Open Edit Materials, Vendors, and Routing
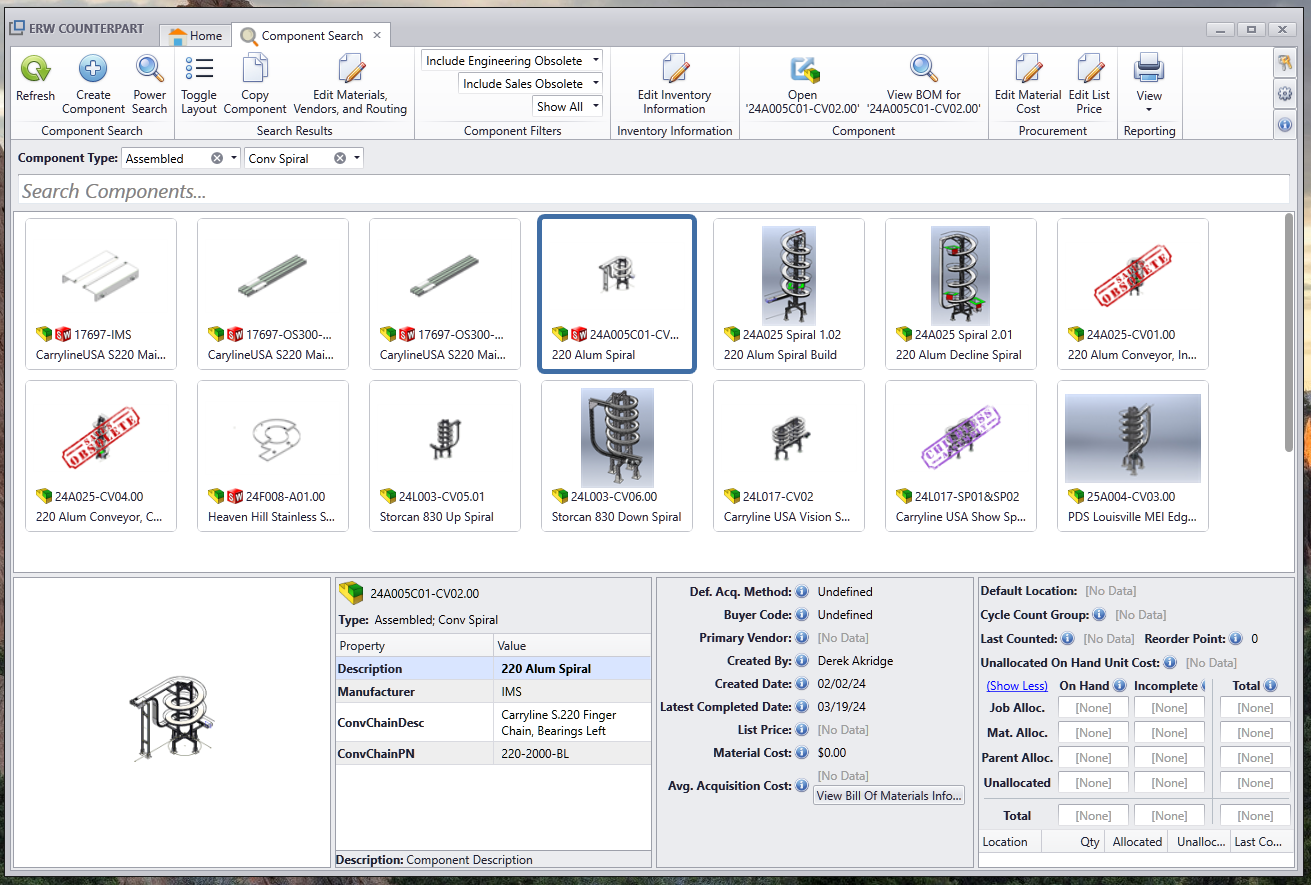 click(350, 70)
